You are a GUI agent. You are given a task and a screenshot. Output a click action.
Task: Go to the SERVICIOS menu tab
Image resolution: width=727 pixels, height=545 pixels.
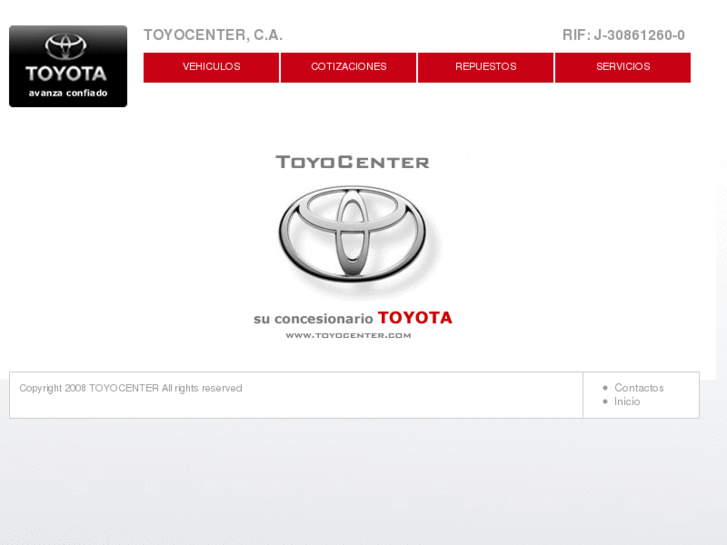coord(623,68)
